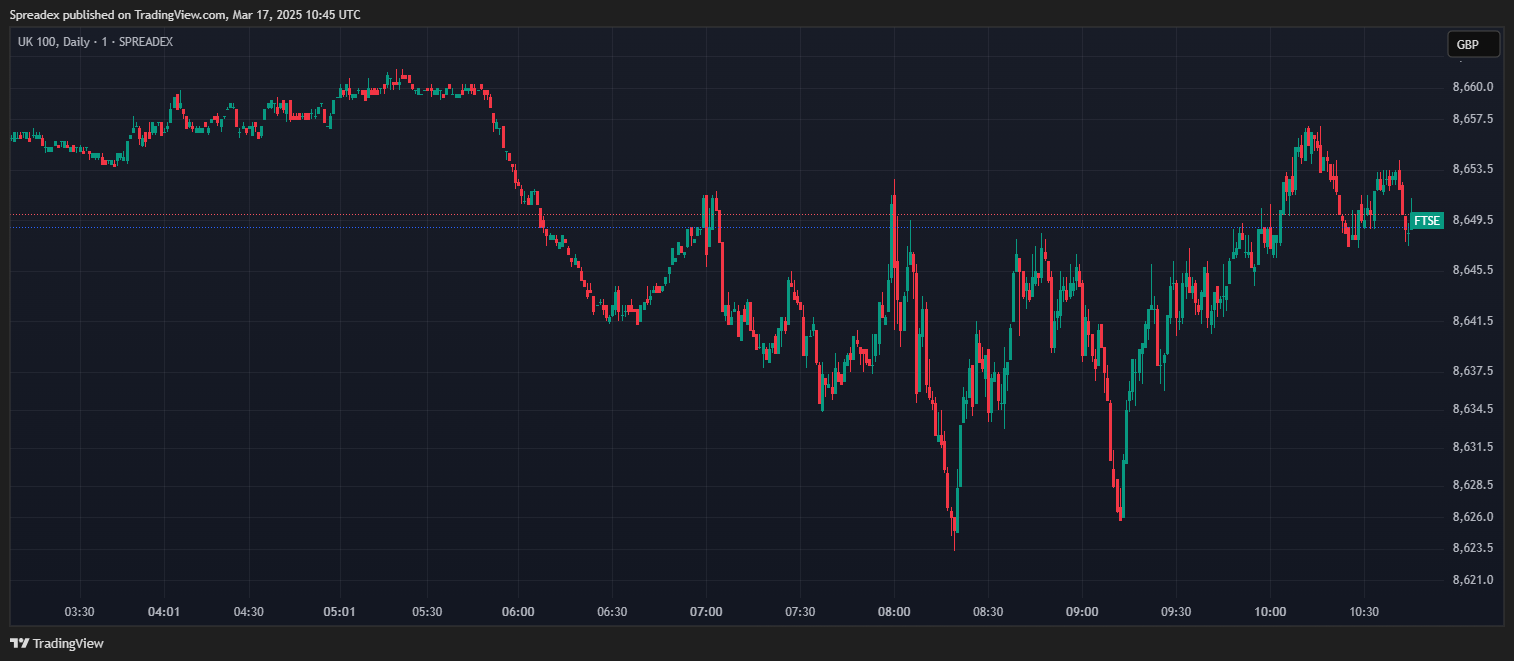Image resolution: width=1514 pixels, height=661 pixels.
Task: Select the 8,649.5 price axis label
Action: (x=1473, y=220)
